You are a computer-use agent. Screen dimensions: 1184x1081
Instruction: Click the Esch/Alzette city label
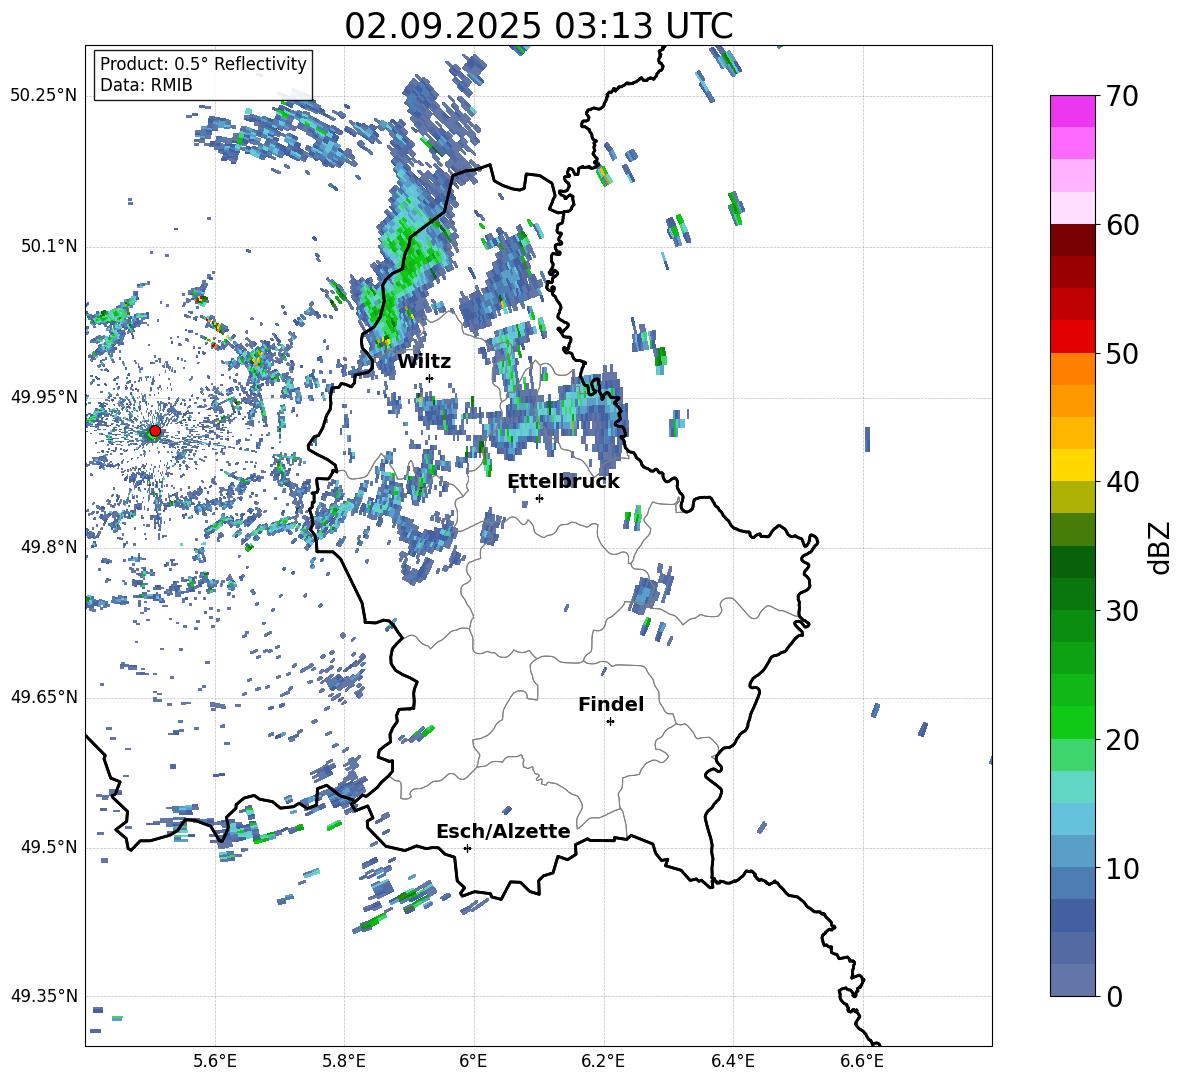tap(503, 831)
